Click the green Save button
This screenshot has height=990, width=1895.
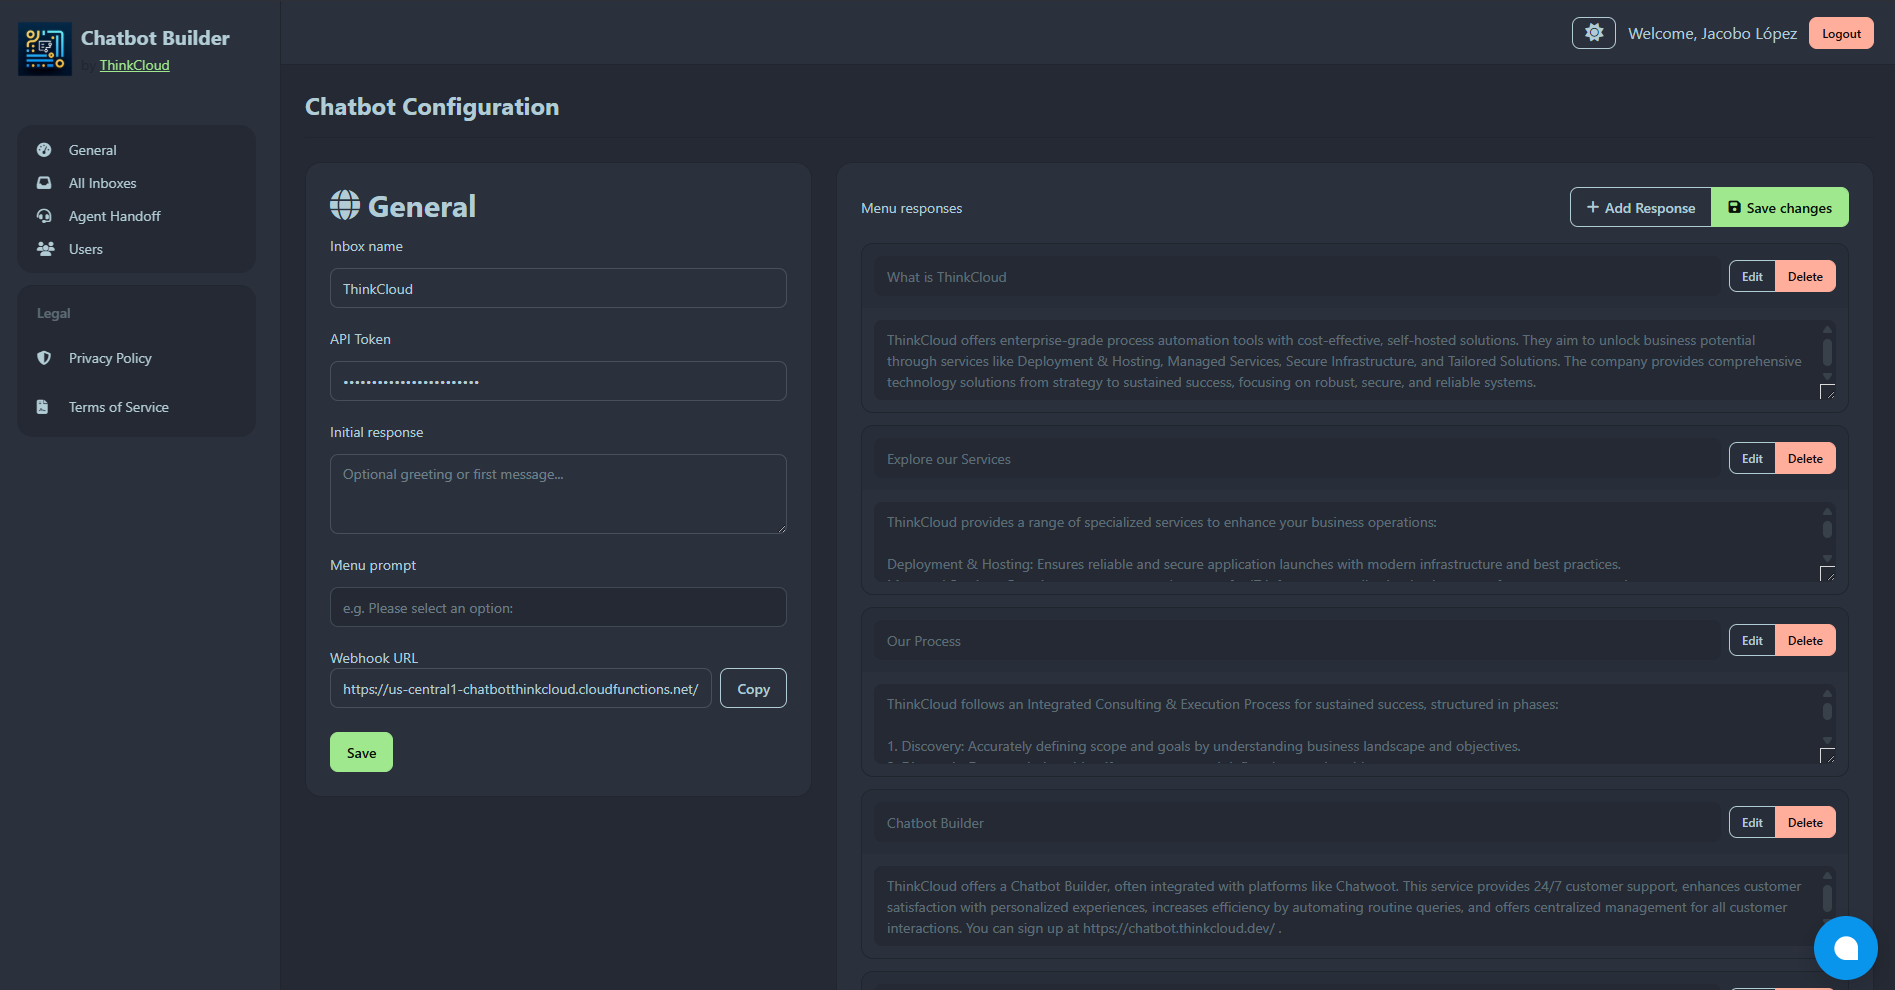tap(361, 752)
